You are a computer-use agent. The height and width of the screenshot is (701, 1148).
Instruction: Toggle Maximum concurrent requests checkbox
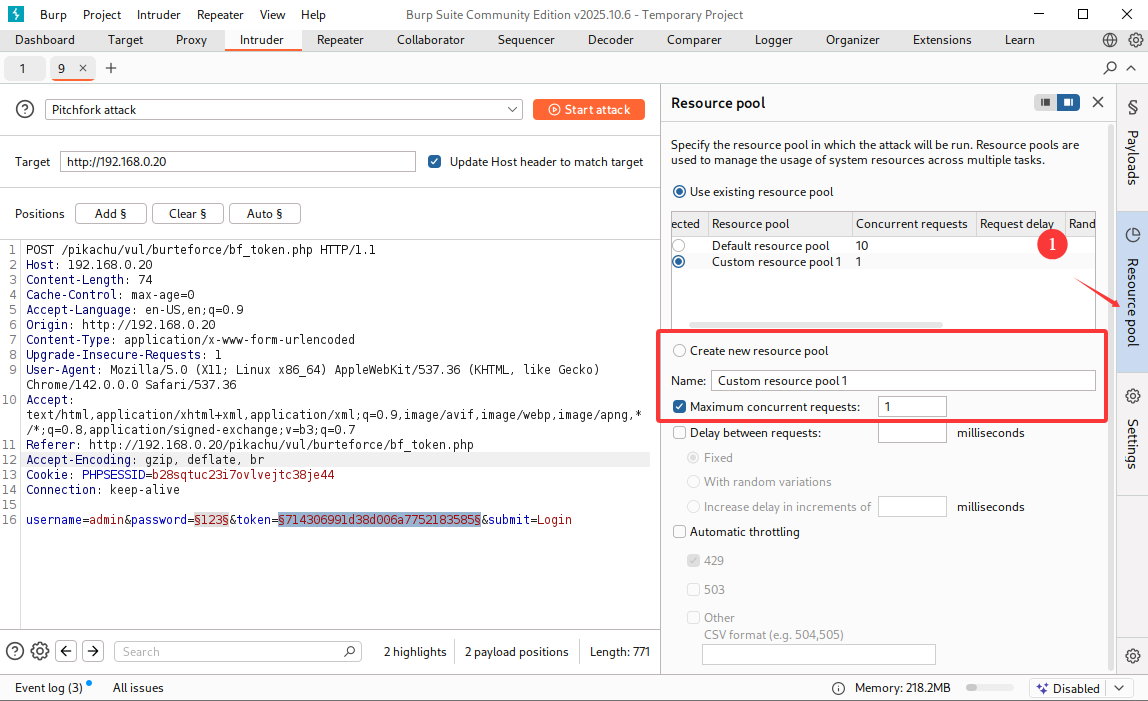point(679,407)
